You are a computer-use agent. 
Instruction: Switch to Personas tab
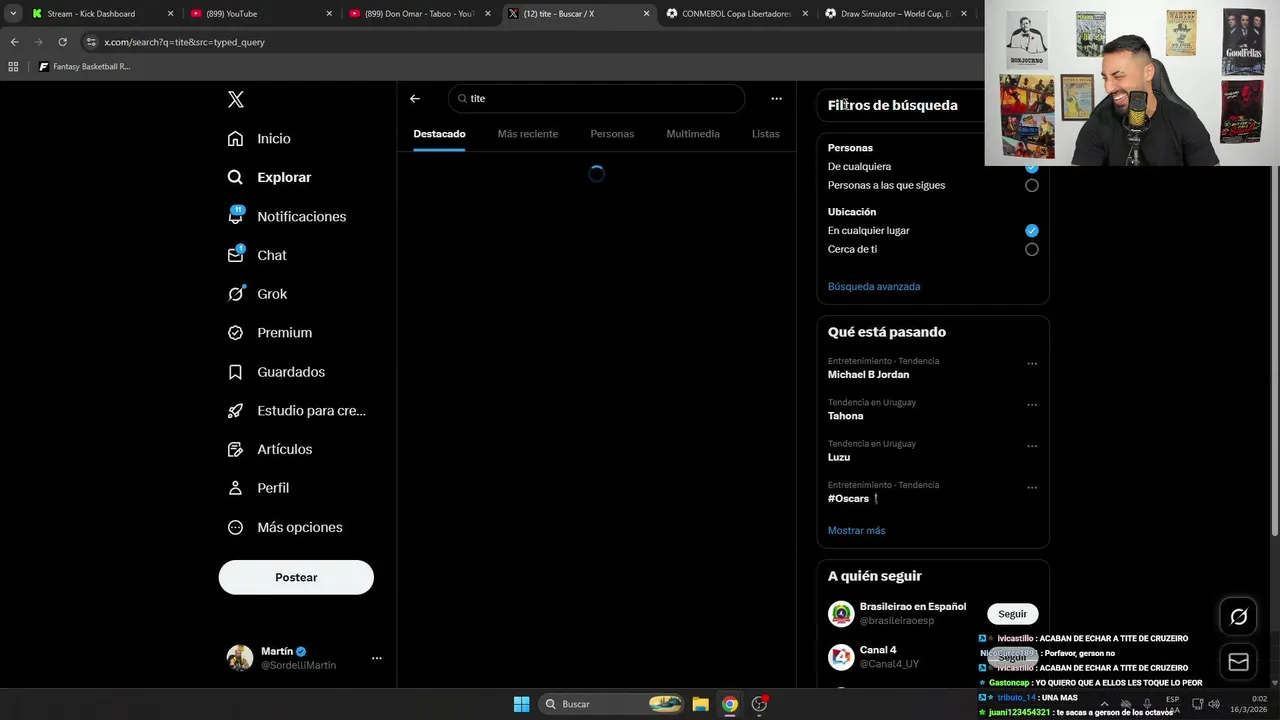point(612,134)
